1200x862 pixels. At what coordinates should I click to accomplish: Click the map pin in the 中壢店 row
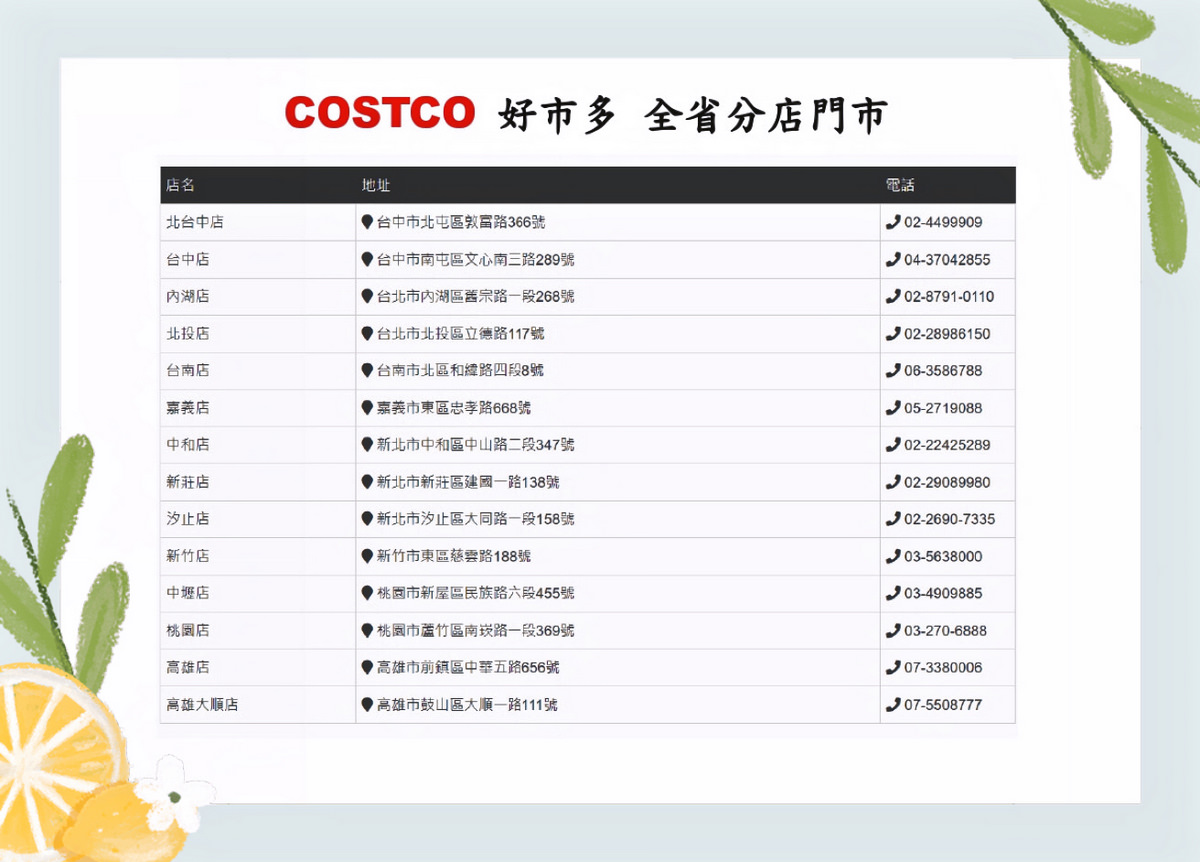click(x=367, y=593)
